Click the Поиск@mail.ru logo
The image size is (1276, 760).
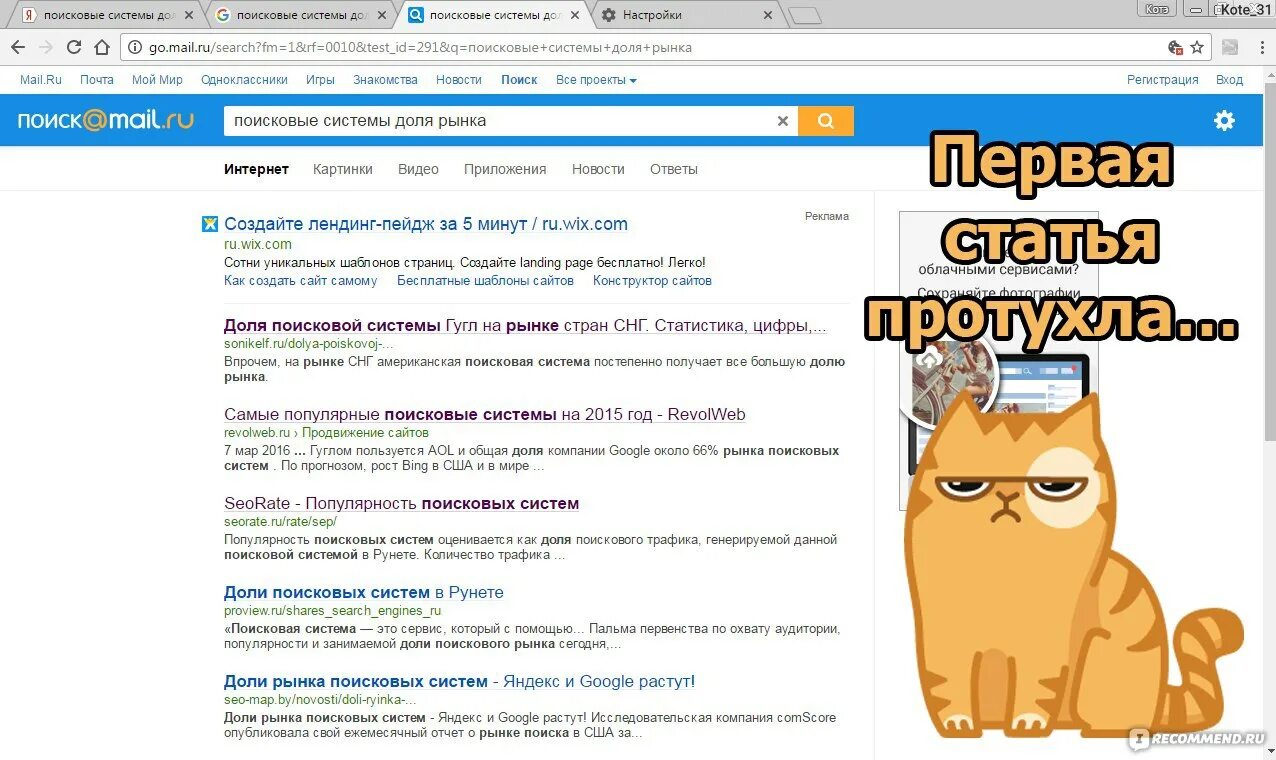tap(106, 121)
